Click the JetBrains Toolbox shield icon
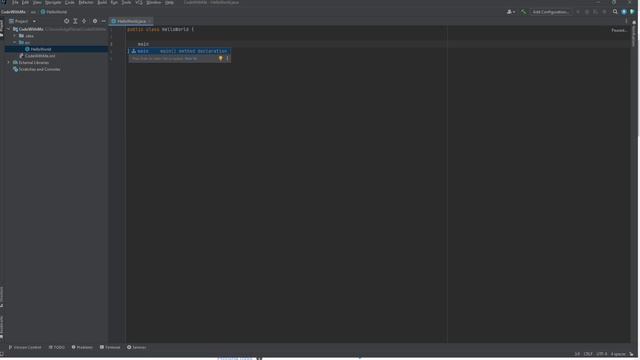This screenshot has height=360, width=640. coord(632,12)
